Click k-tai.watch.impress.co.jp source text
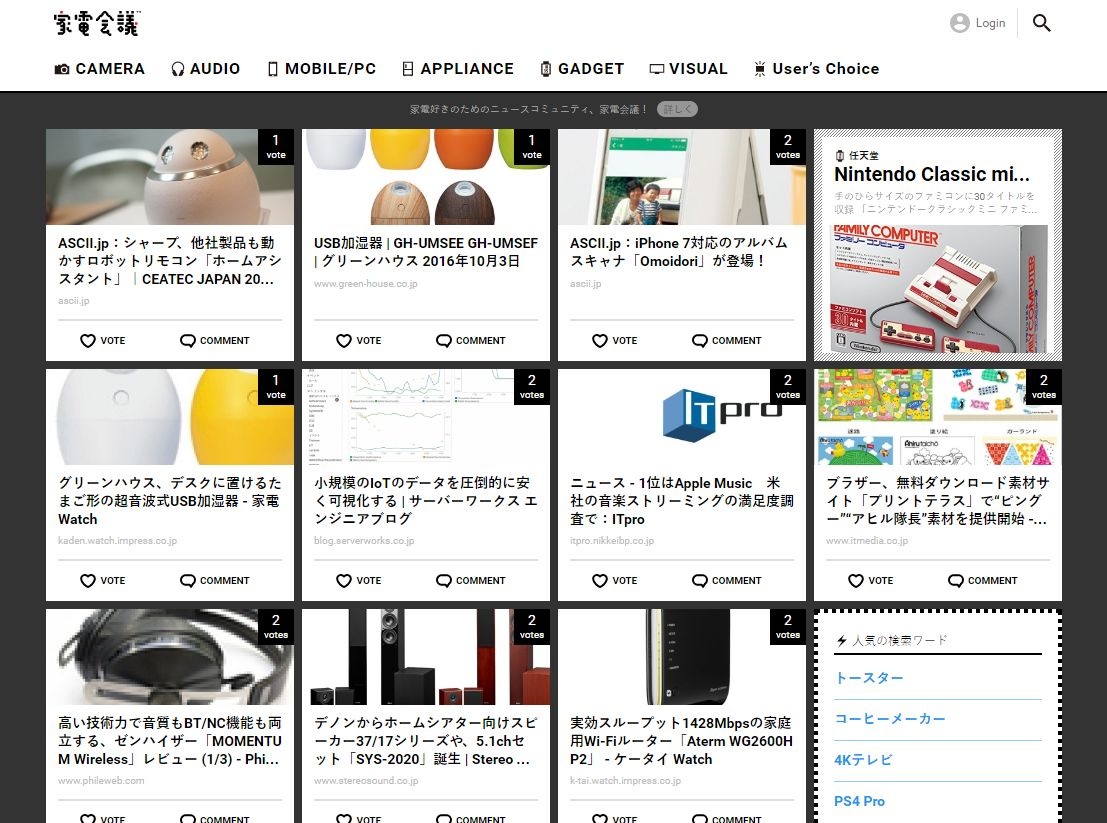1107x823 pixels. point(626,781)
